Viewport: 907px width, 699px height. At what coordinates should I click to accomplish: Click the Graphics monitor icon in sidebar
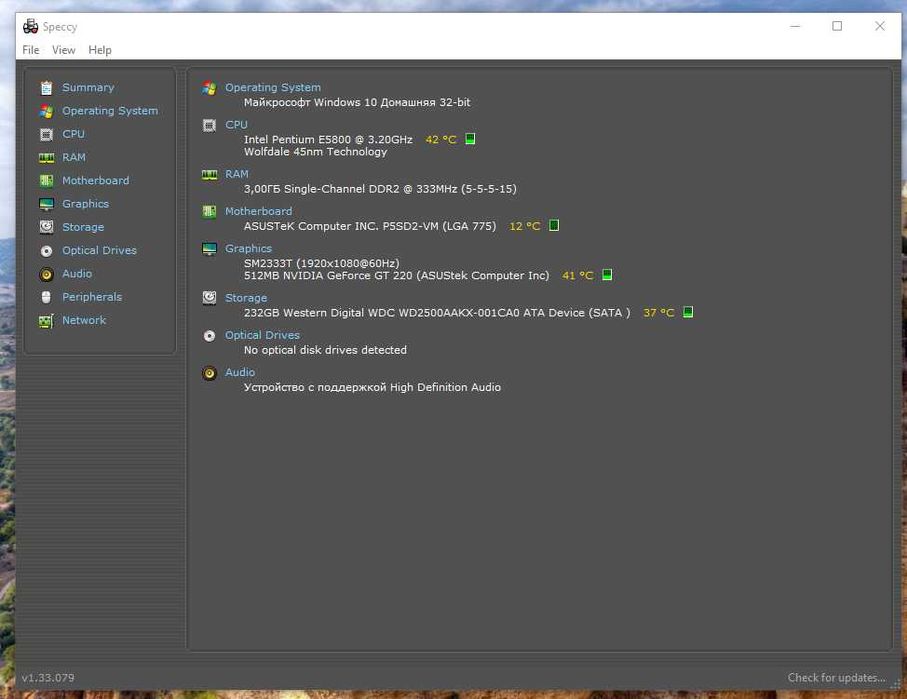pos(46,204)
